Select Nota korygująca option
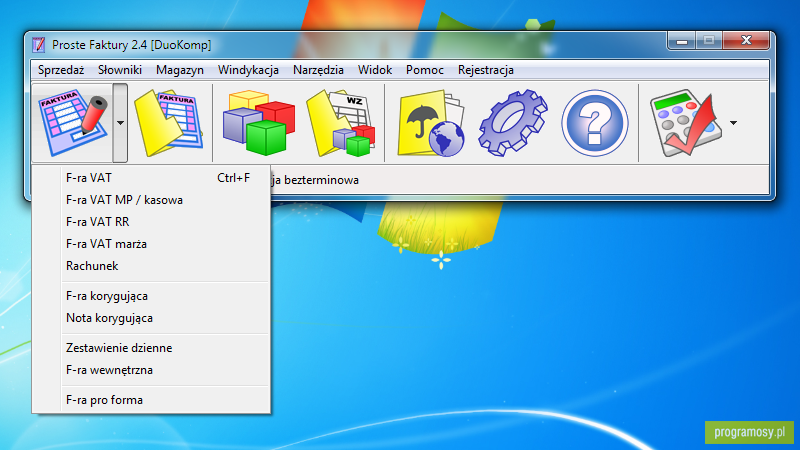Screen dimensions: 800x450 151,318
